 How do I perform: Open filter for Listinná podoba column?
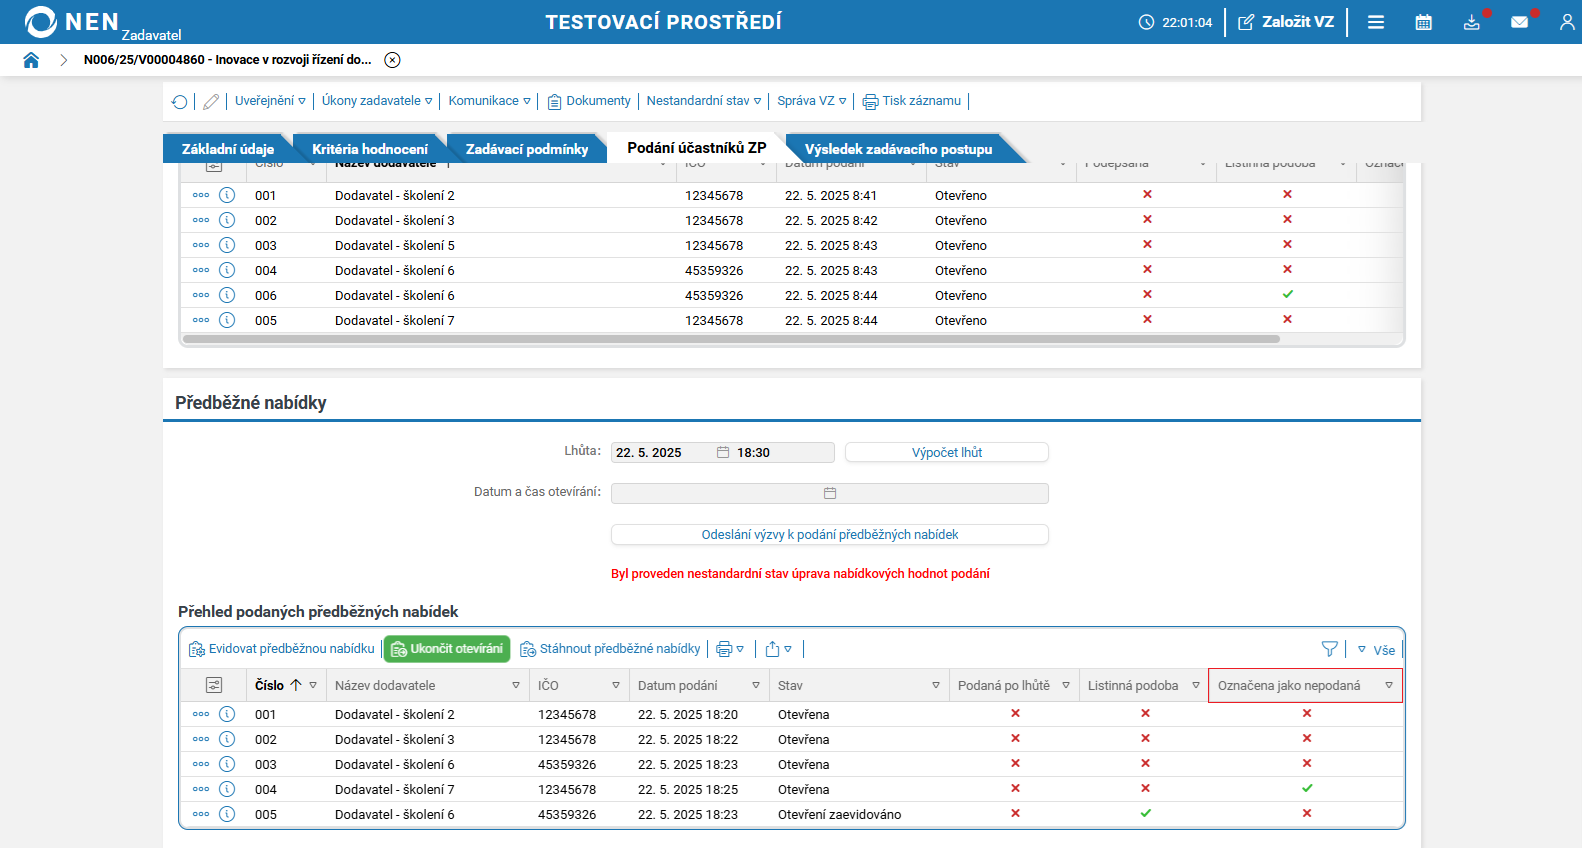pos(1196,685)
